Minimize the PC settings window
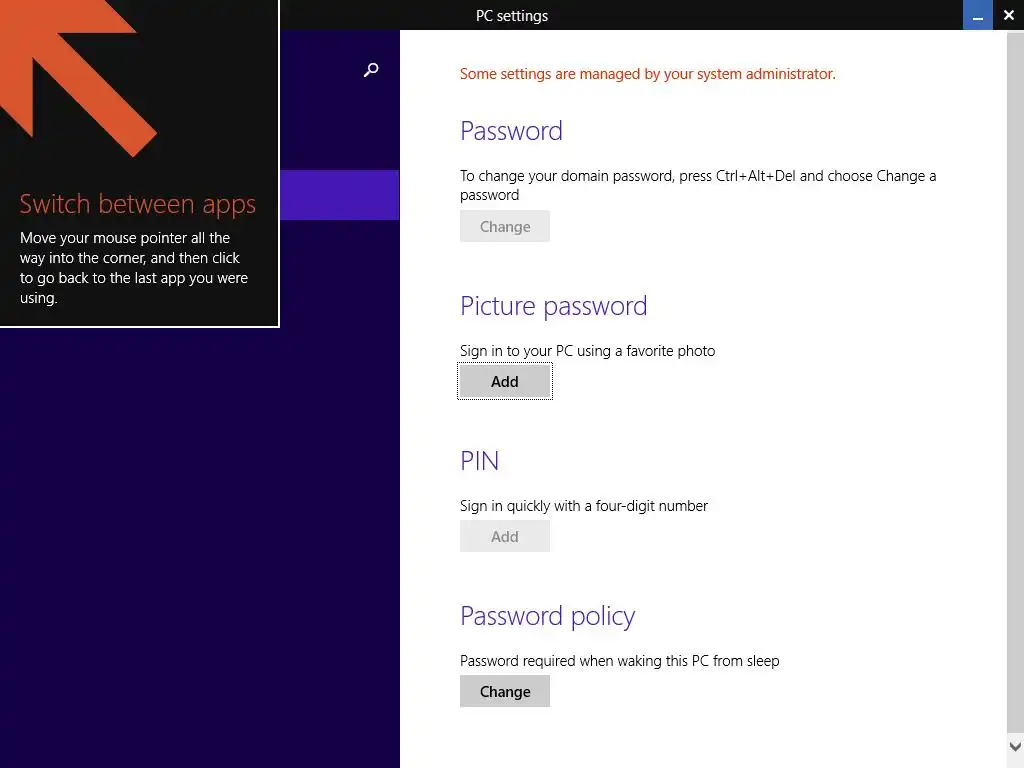The height and width of the screenshot is (768, 1024). pos(978,15)
